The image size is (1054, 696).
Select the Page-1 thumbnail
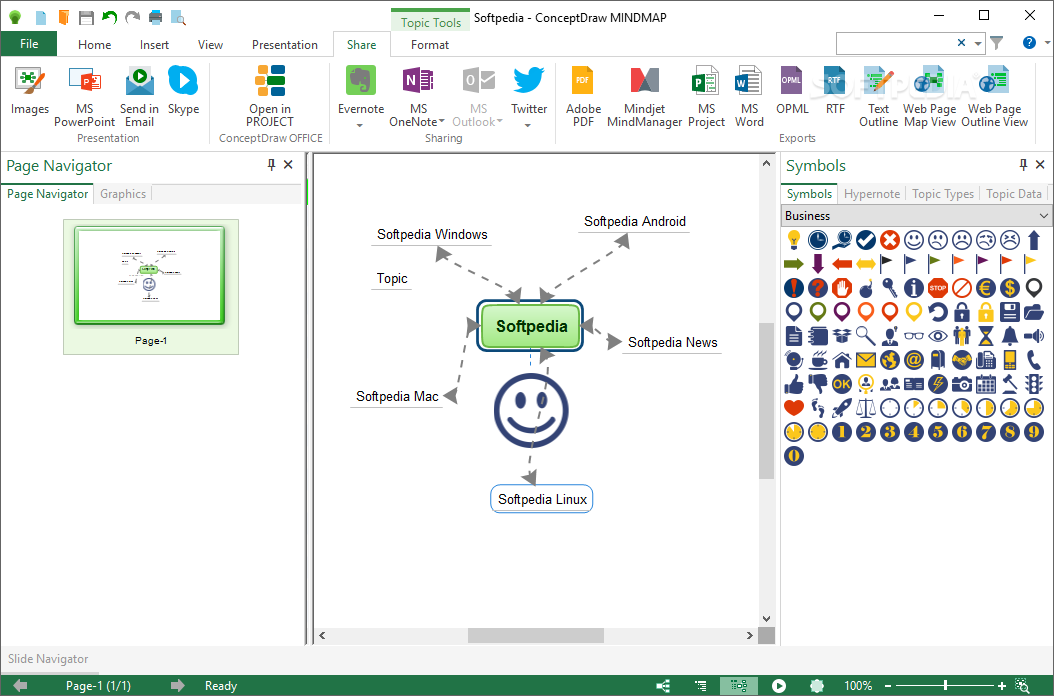click(150, 286)
